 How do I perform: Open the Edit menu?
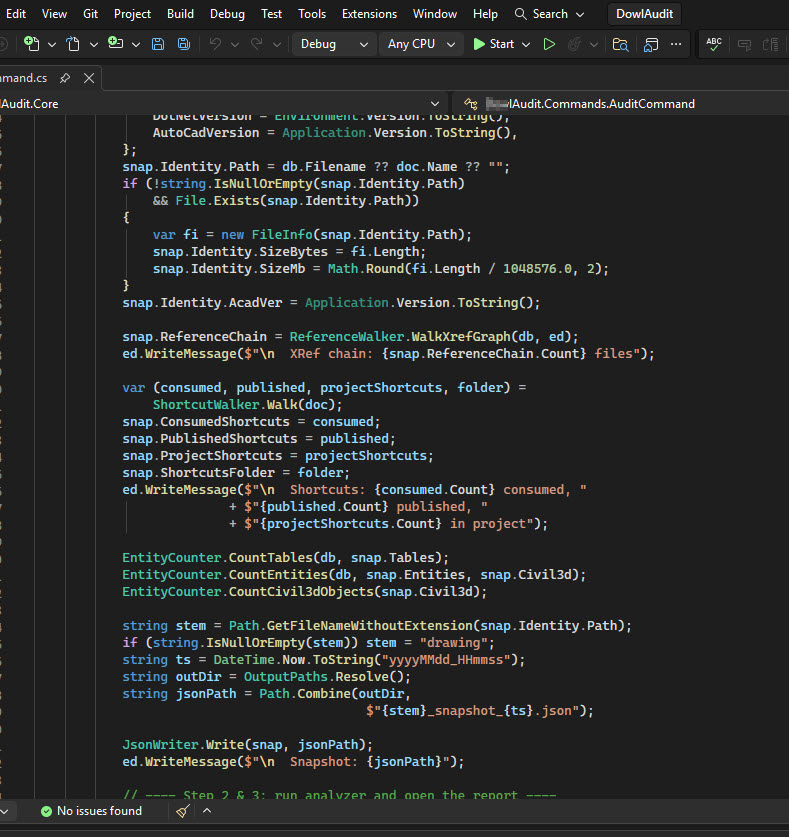pyautogui.click(x=15, y=14)
